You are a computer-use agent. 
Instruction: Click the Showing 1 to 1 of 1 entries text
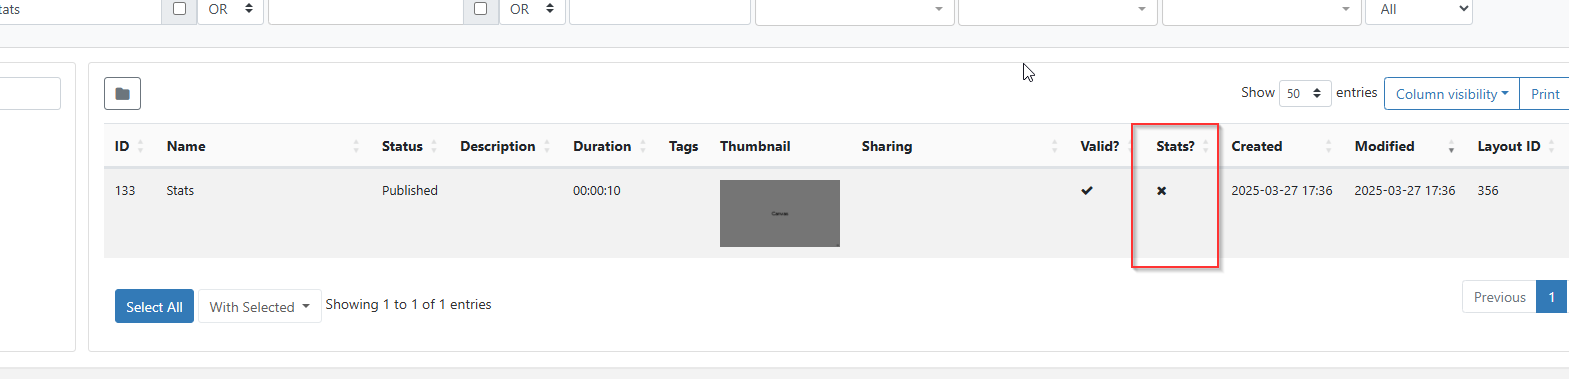click(408, 304)
